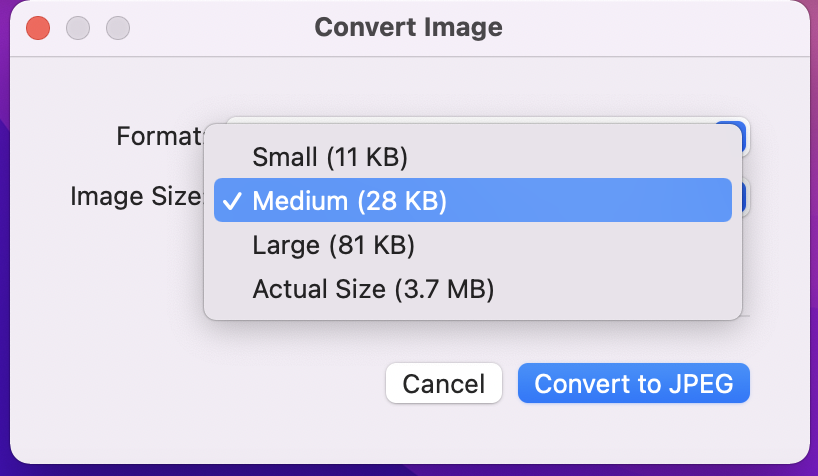This screenshot has height=476, width=818.
Task: Click the grayed-out zoom window button
Action: (118, 28)
